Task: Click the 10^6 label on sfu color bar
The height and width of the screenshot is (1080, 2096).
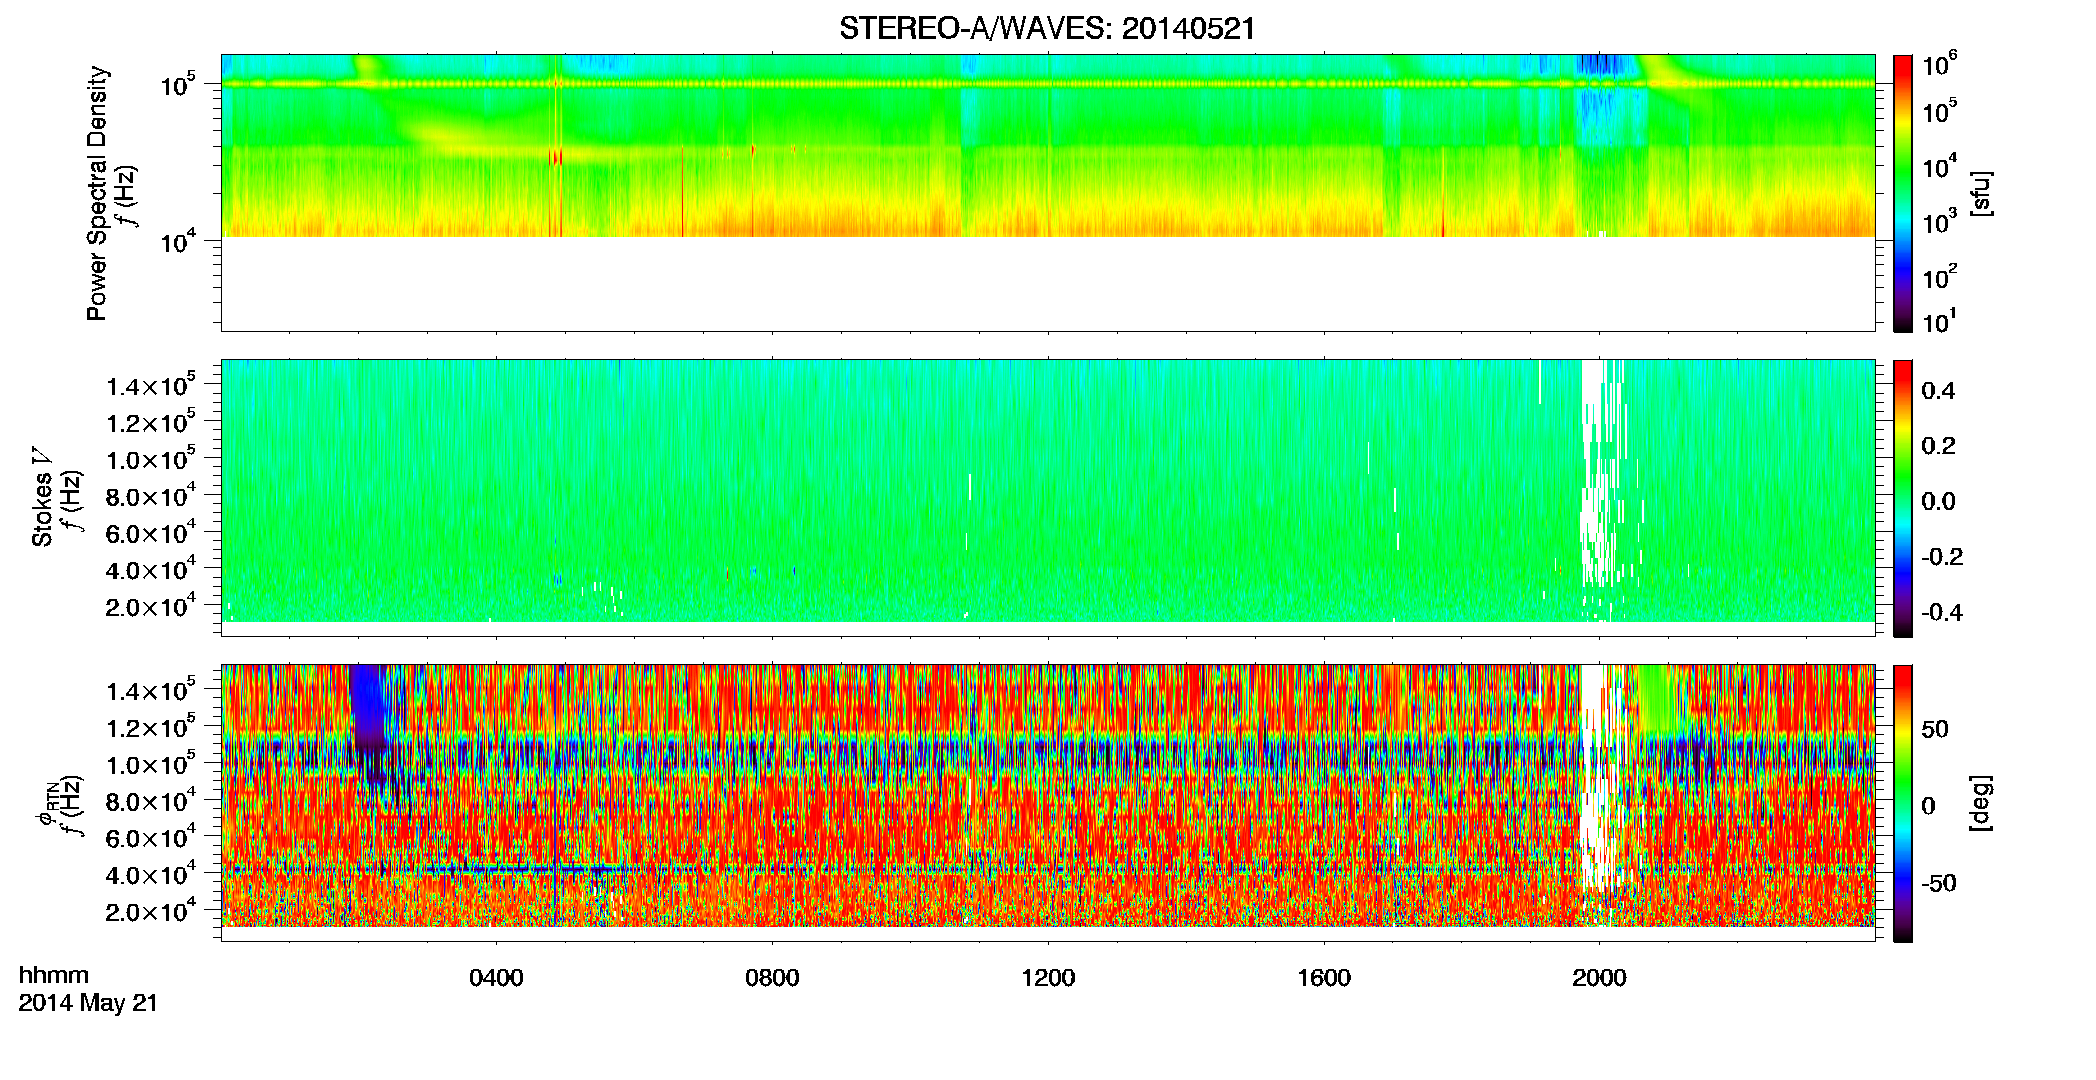Action: click(1940, 65)
